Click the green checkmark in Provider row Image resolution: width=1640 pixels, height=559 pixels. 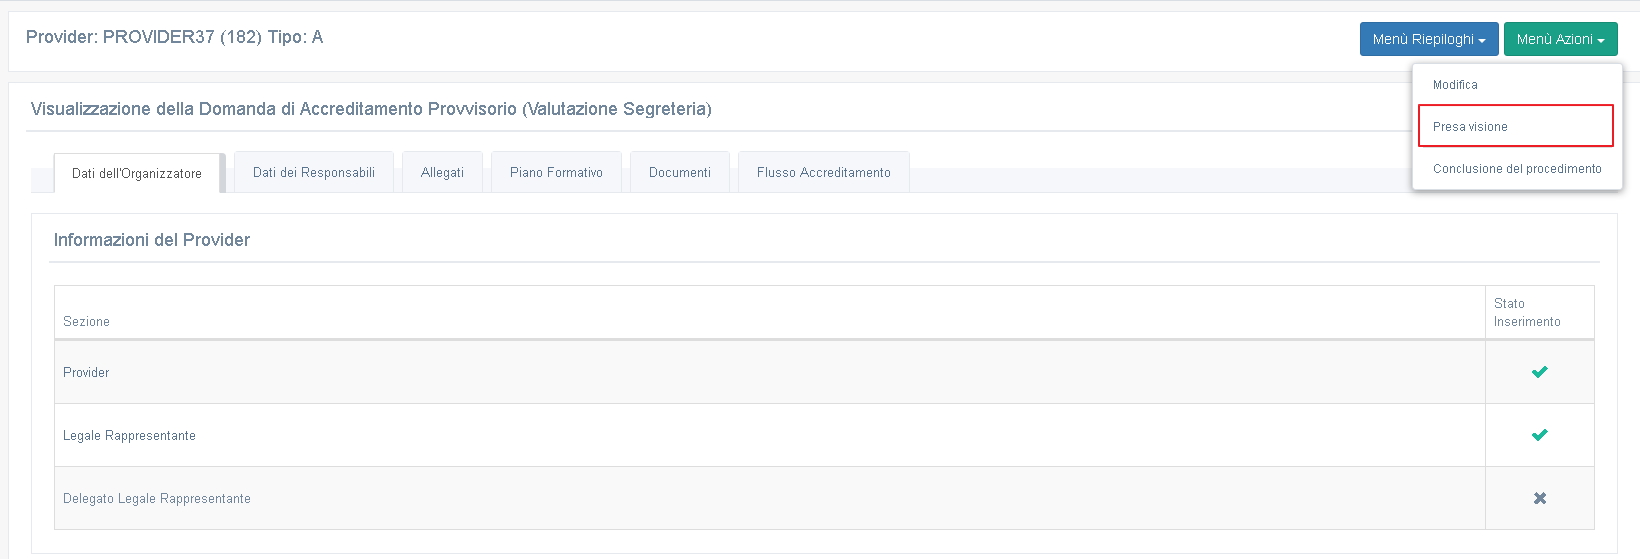coord(1539,372)
